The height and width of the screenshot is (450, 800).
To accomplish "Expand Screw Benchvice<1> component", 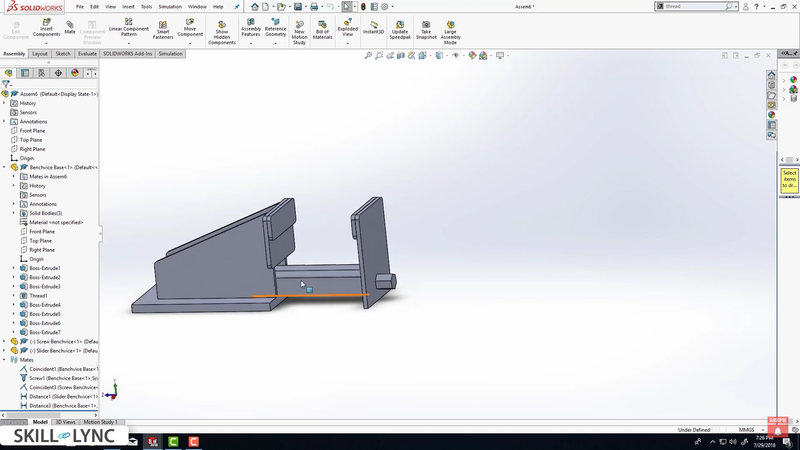I will point(5,341).
